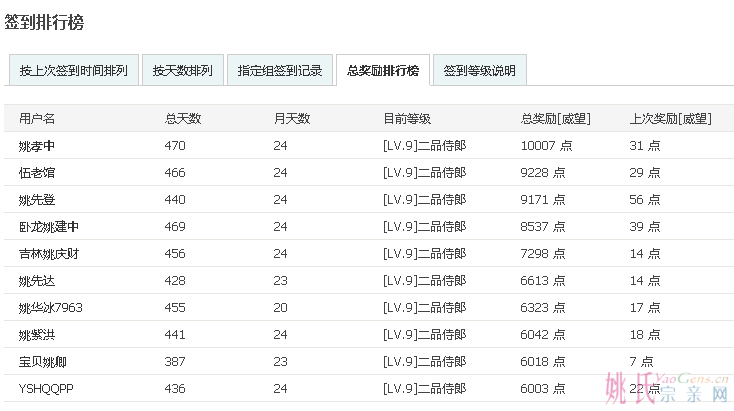Open user 姚先登 link
The height and width of the screenshot is (411, 734).
(37, 200)
